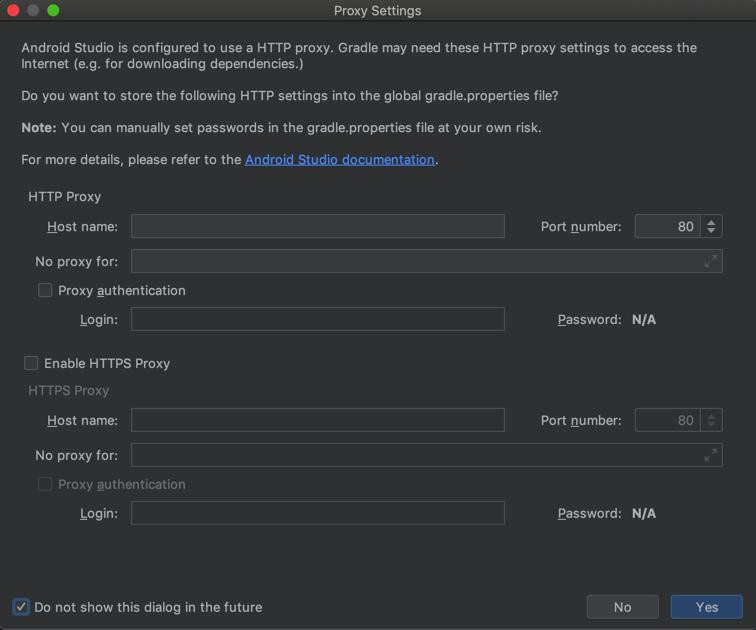Decrease the HTTP proxy port number

[x=711, y=230]
